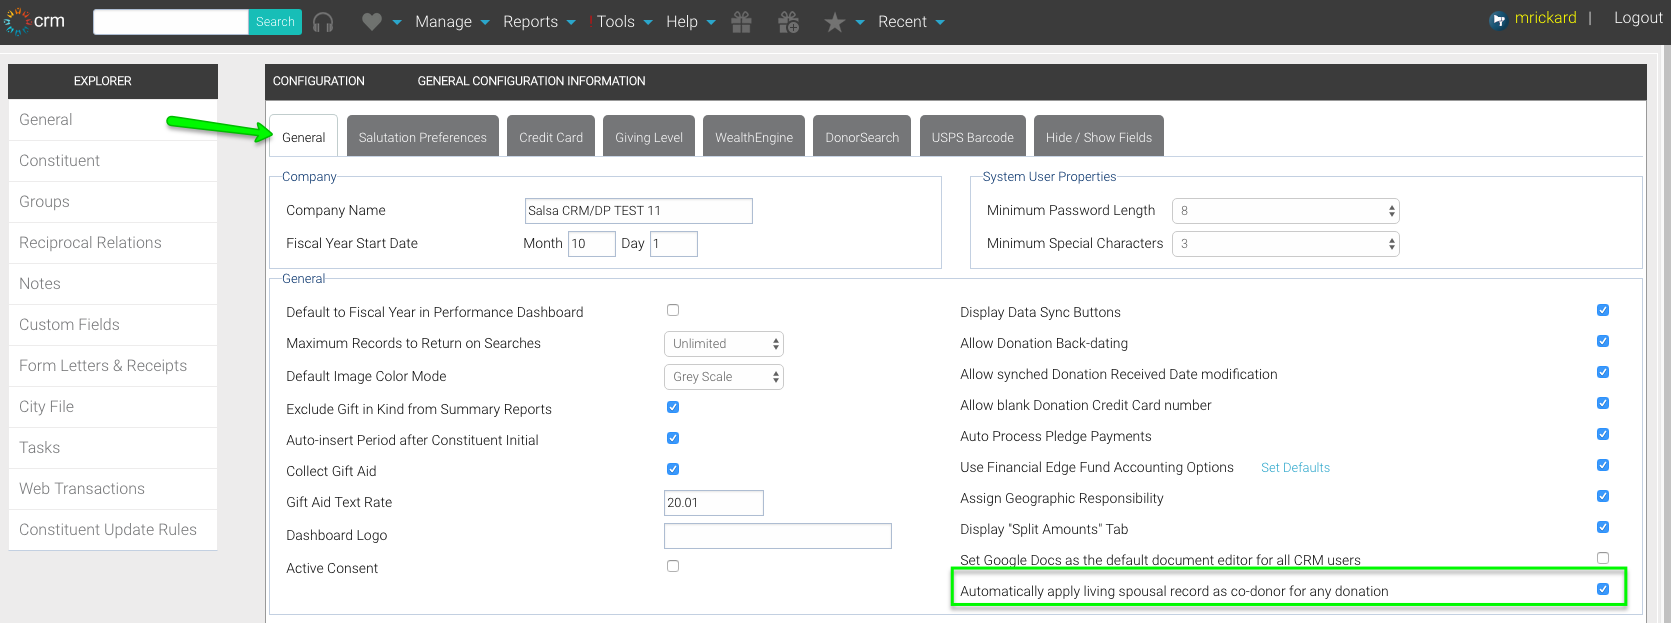Image resolution: width=1671 pixels, height=623 pixels.
Task: Switch to the Giving Level tab
Action: [649, 137]
